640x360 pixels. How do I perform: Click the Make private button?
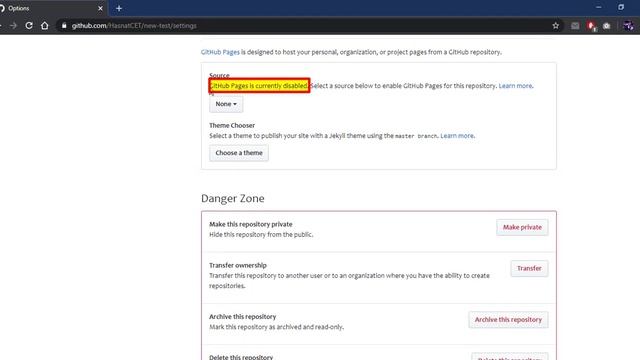pyautogui.click(x=522, y=227)
